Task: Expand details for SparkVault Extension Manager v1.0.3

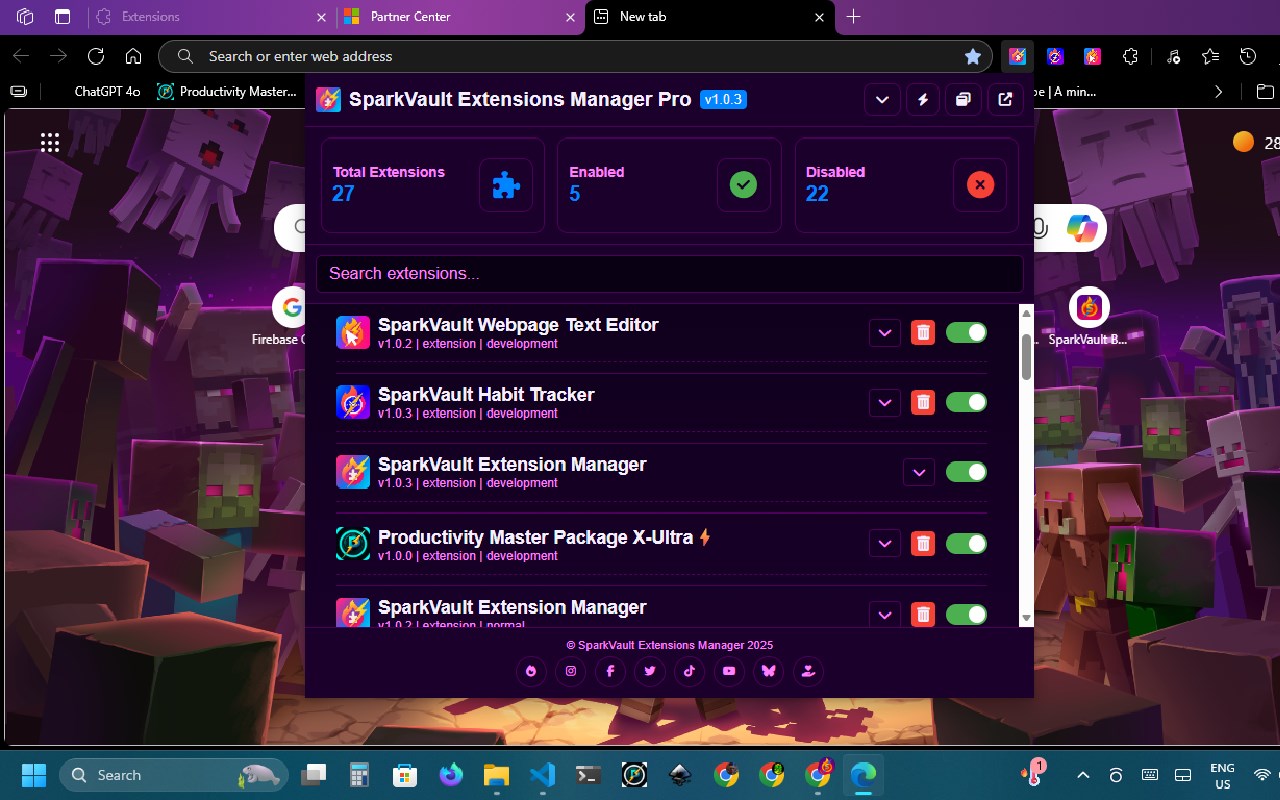Action: (919, 472)
